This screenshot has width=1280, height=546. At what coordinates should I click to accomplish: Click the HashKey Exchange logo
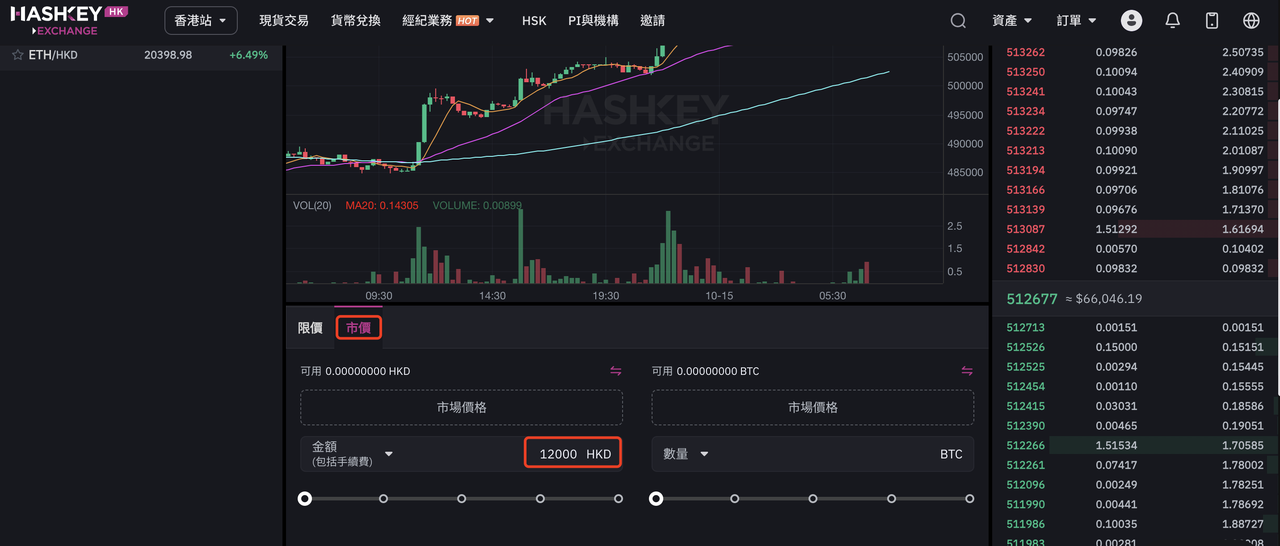(x=69, y=20)
